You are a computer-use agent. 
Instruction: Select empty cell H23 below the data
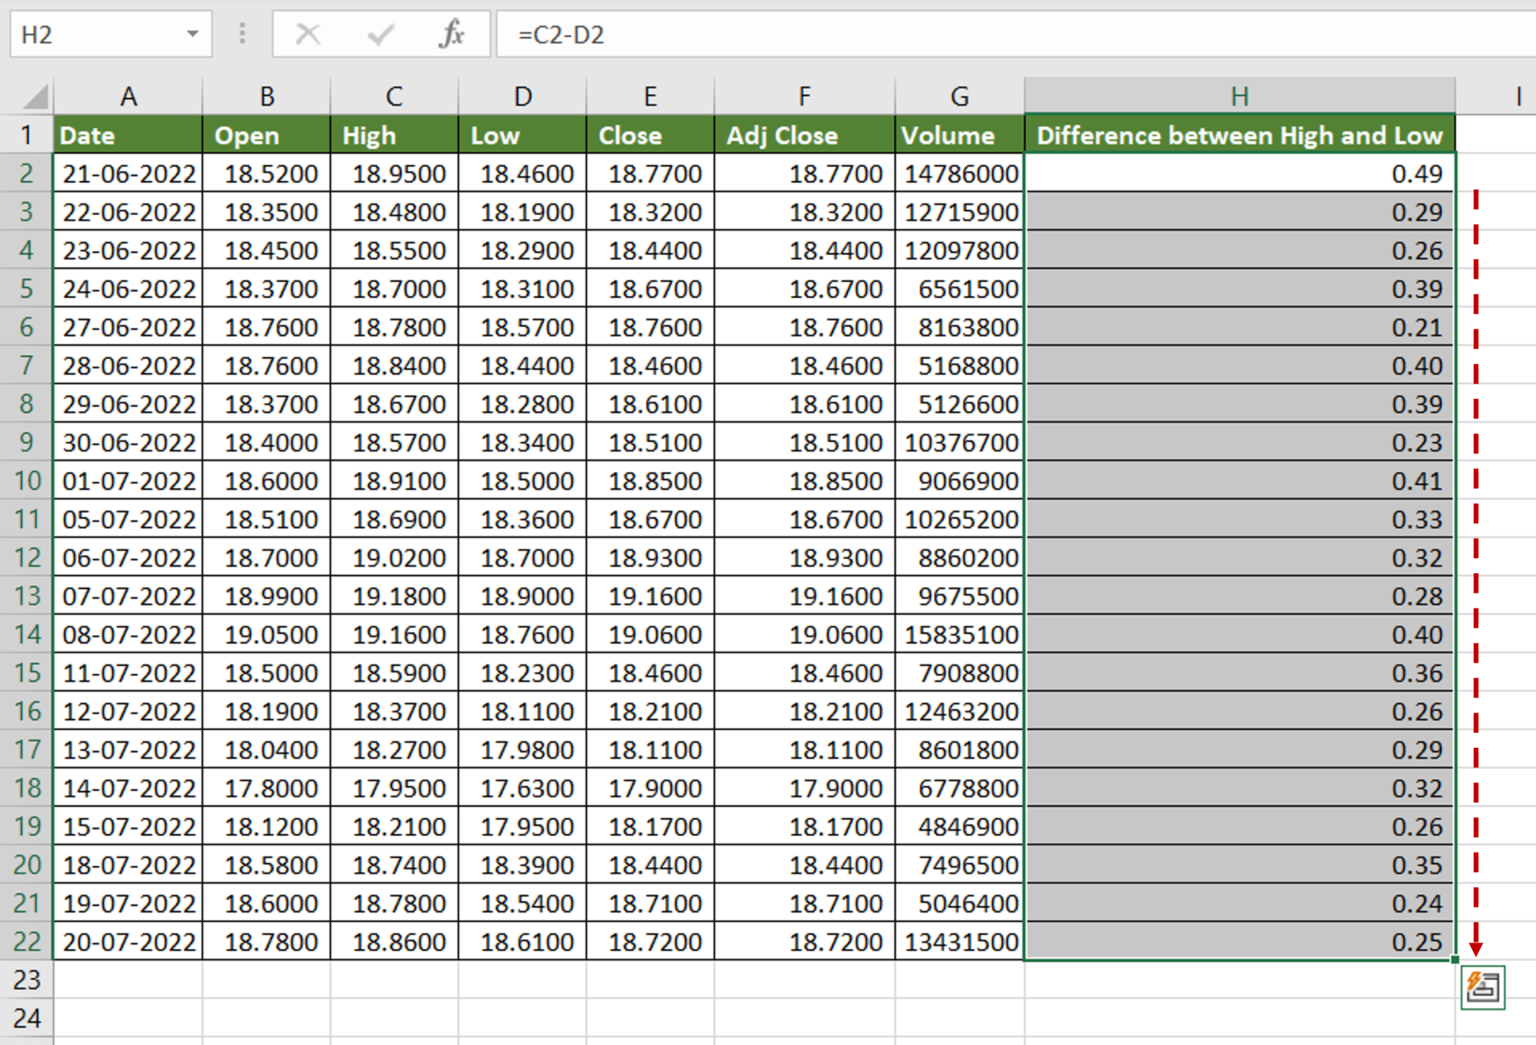pos(1239,980)
